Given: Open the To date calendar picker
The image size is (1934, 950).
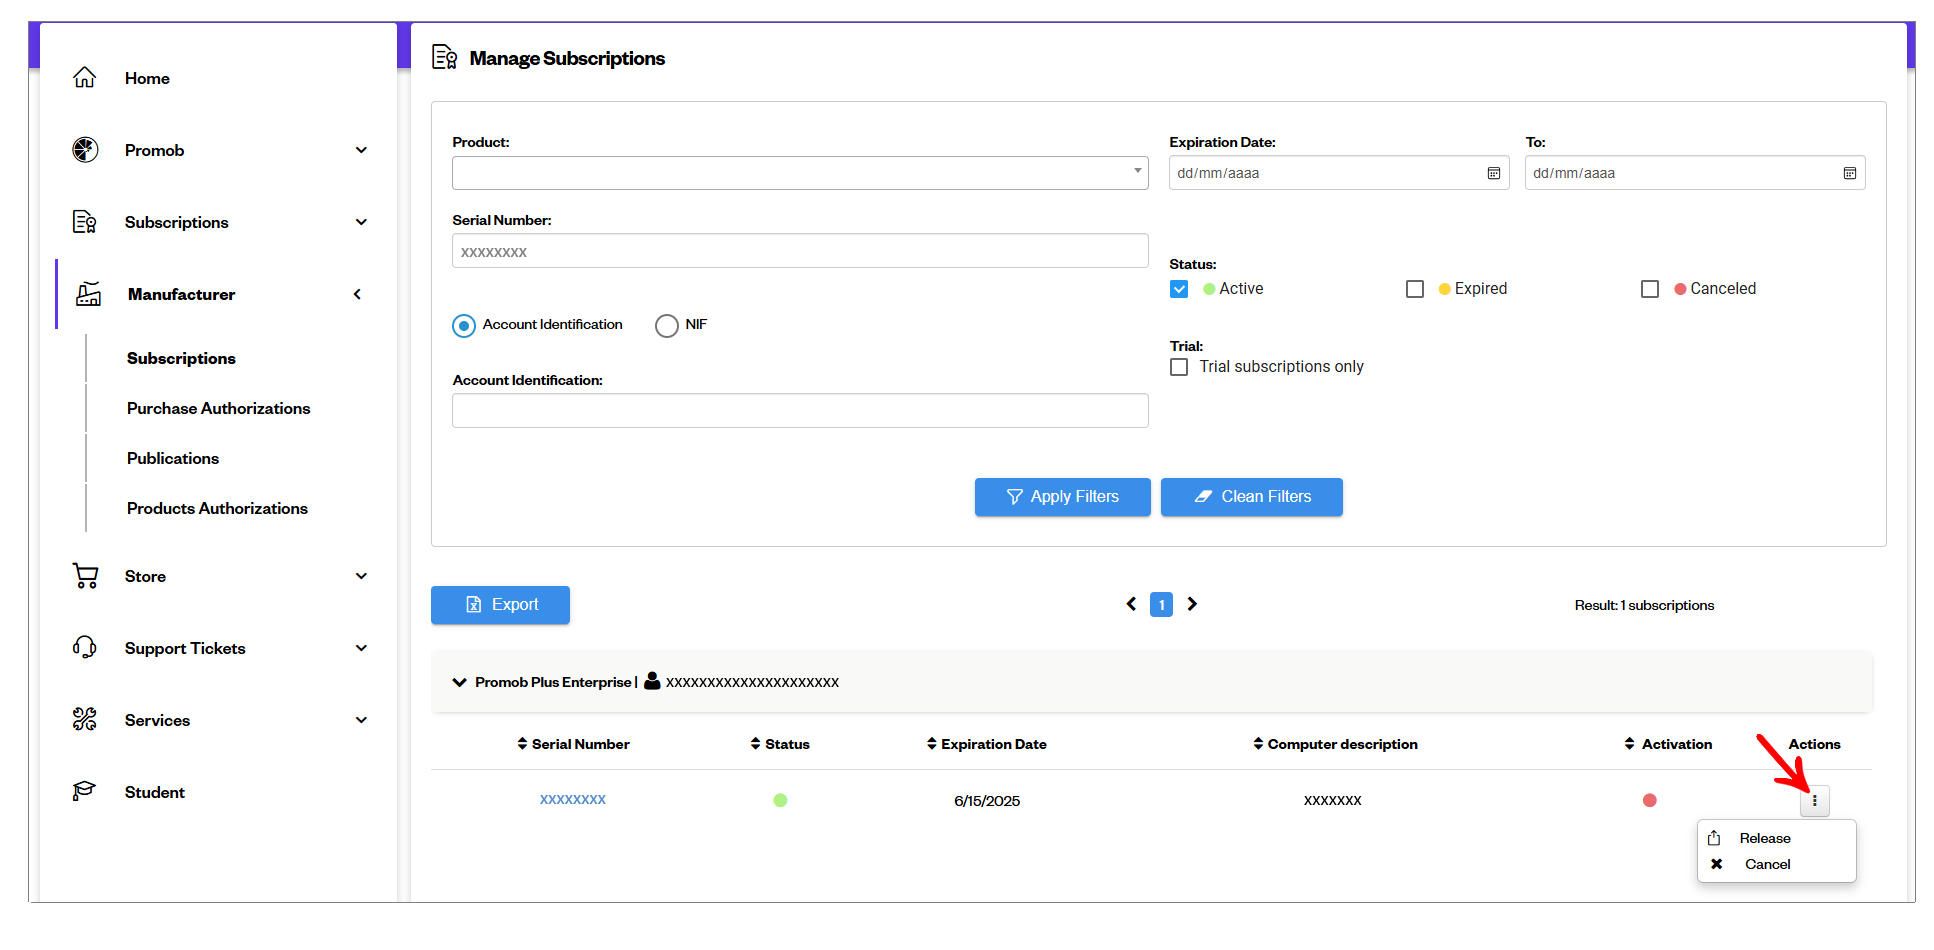Looking at the screenshot, I should pyautogui.click(x=1850, y=173).
